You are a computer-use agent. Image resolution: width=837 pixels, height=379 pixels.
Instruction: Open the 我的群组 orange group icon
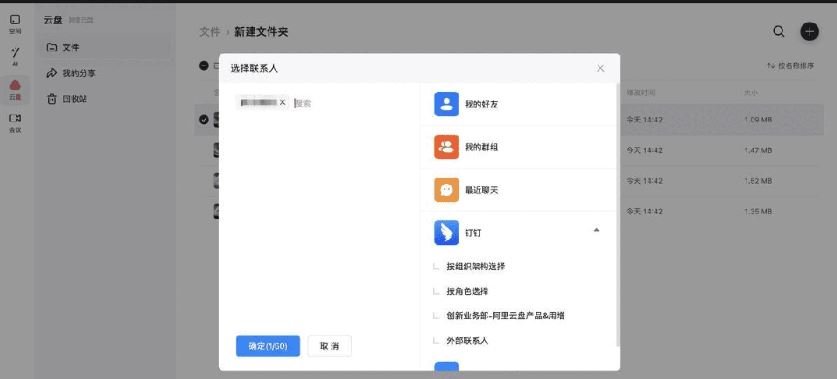pyautogui.click(x=446, y=147)
